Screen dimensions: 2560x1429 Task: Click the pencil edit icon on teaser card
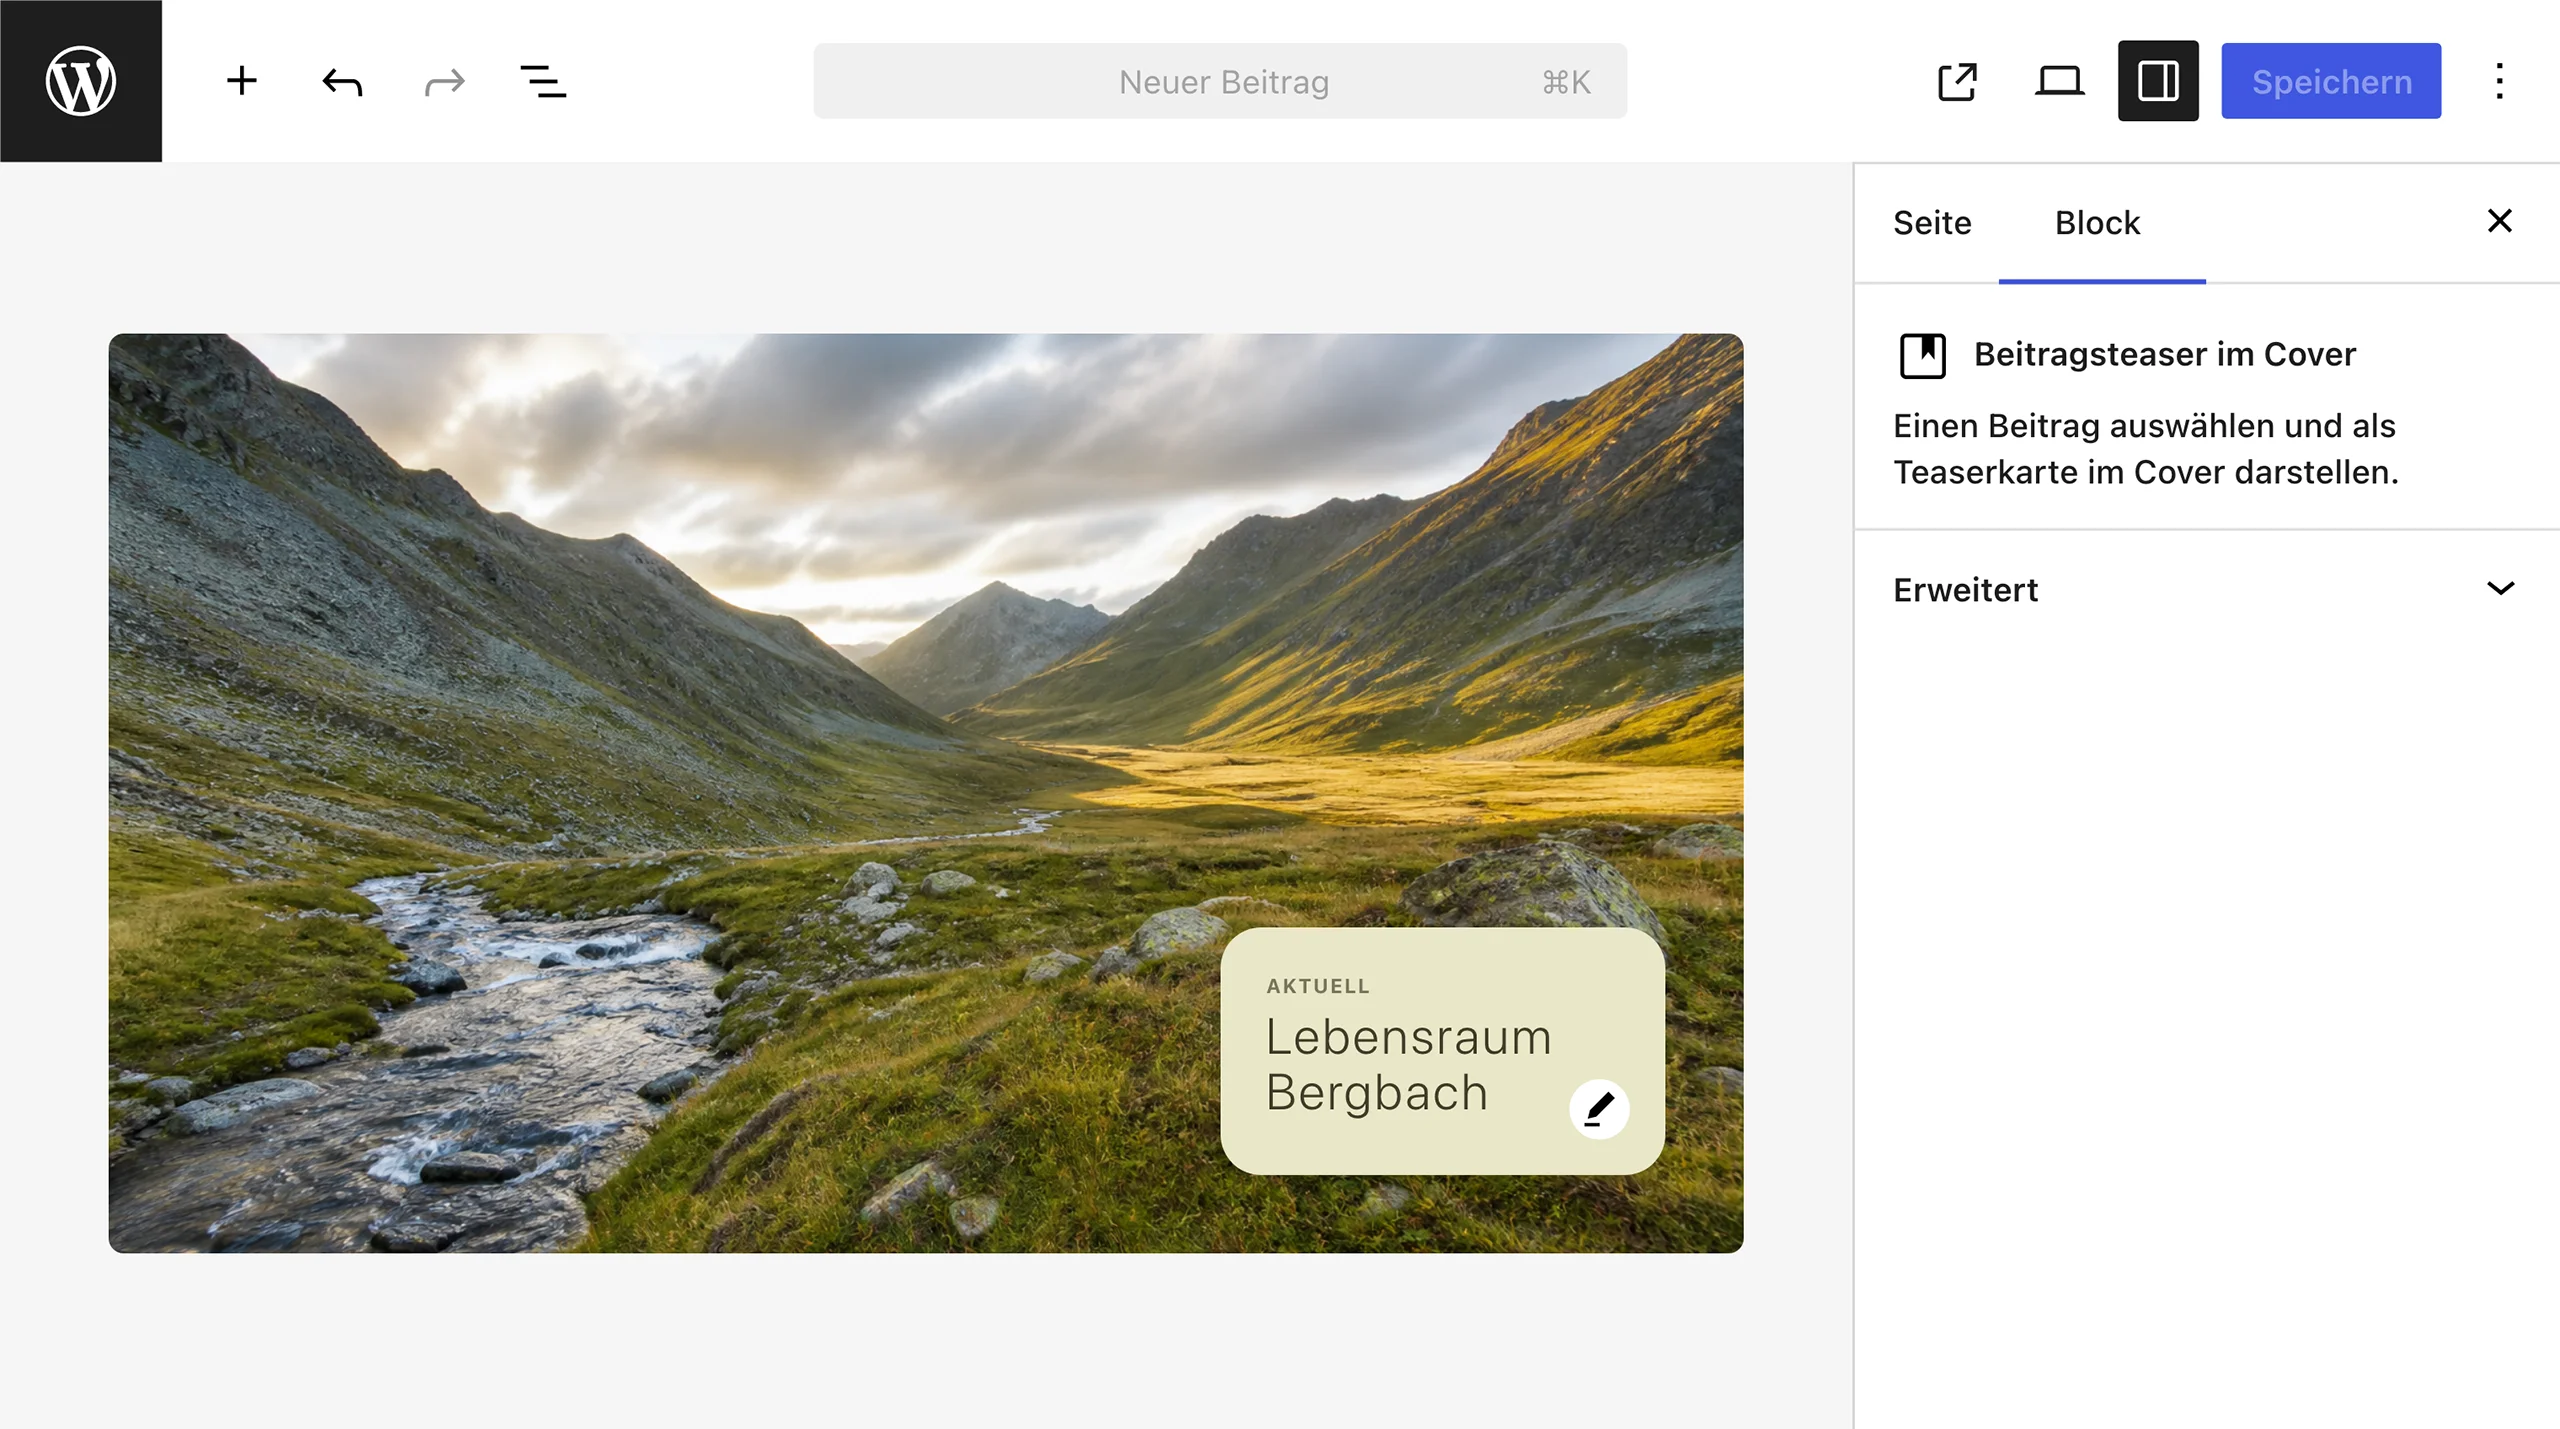pos(1599,1109)
